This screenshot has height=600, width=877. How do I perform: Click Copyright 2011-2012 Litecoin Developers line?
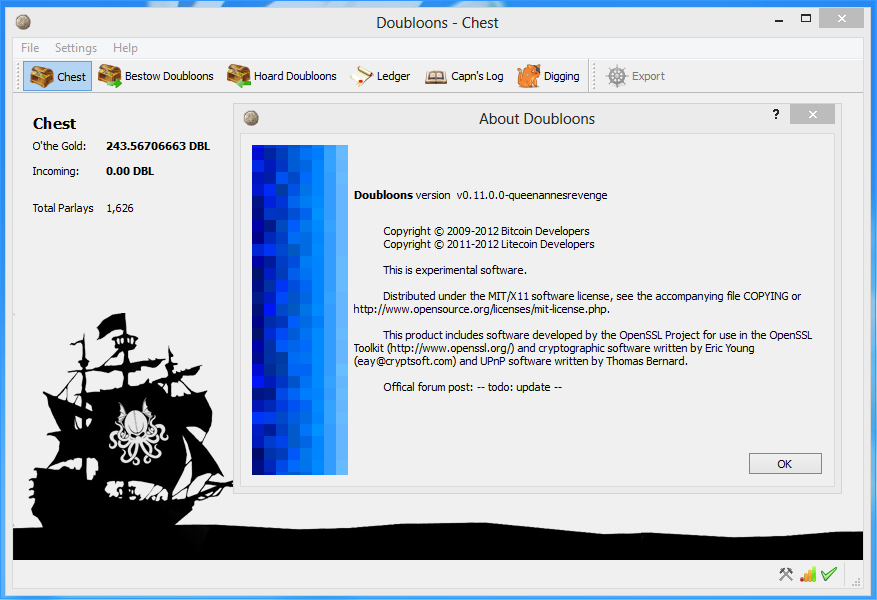[489, 244]
